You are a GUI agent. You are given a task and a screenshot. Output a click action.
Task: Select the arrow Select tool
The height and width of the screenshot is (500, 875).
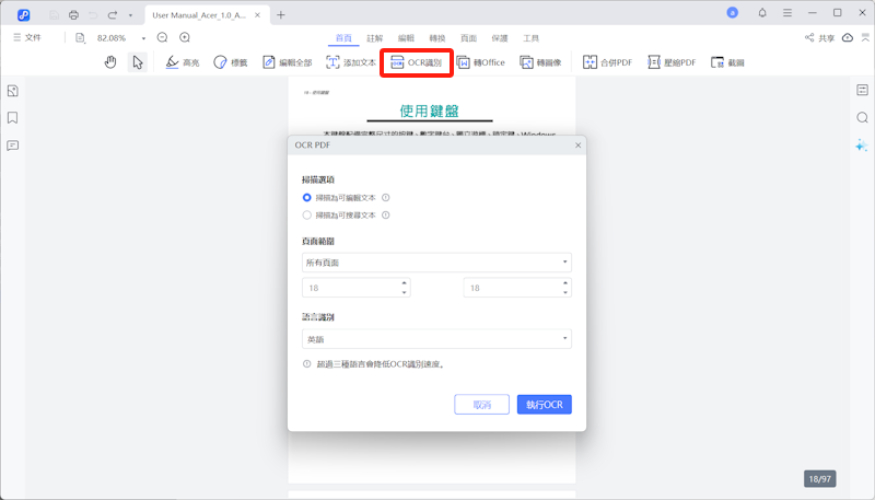click(x=137, y=62)
